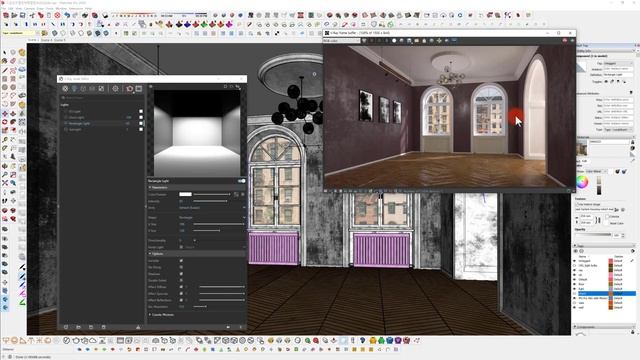This screenshot has height=360, width=640.
Task: Toggle the Affect Specular checkbox
Action: point(181,293)
